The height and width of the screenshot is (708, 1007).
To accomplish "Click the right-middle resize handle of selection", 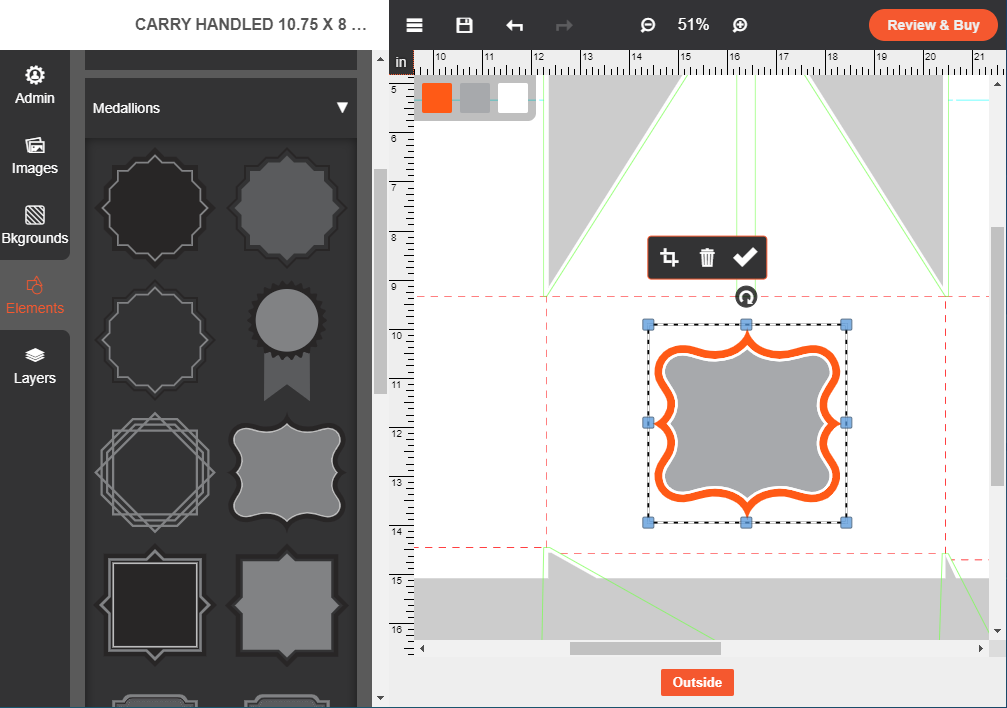I will [x=846, y=423].
